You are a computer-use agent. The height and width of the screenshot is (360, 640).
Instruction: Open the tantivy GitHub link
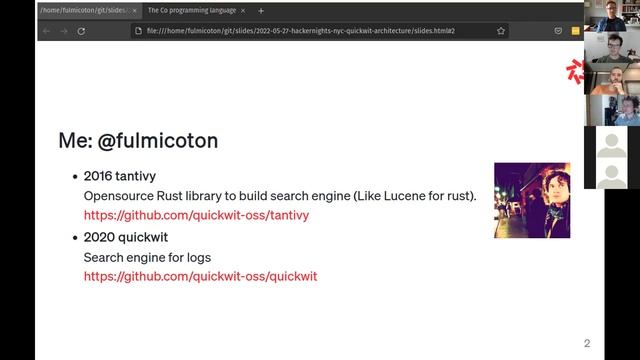point(196,215)
